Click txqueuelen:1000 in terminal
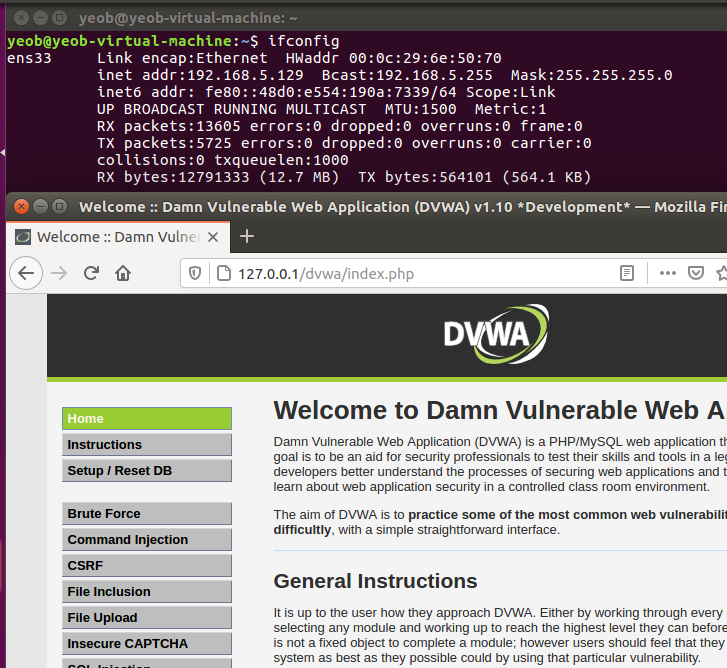Viewport: 727px width, 668px height. (281, 160)
